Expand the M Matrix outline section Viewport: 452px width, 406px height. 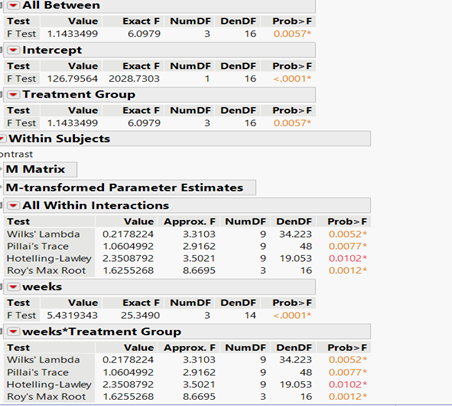point(2,169)
